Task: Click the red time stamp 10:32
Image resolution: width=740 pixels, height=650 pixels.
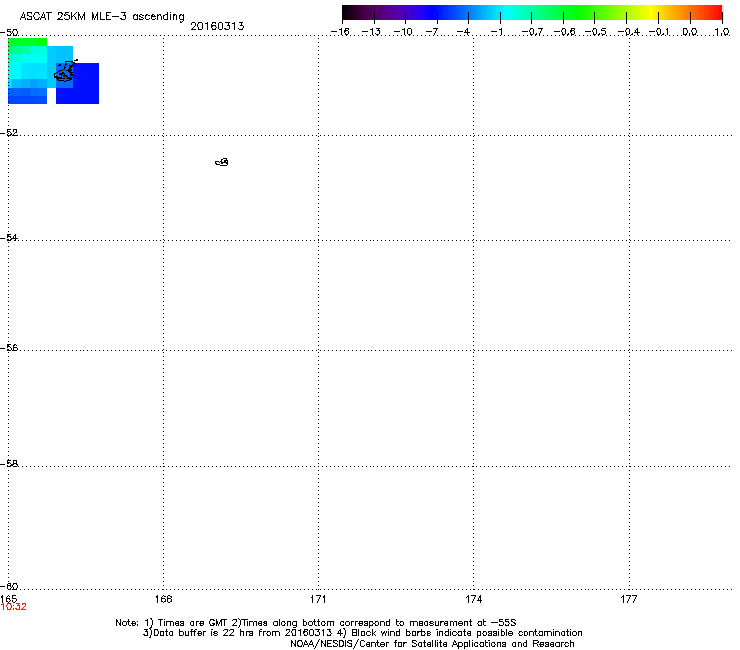Action: [x=14, y=607]
